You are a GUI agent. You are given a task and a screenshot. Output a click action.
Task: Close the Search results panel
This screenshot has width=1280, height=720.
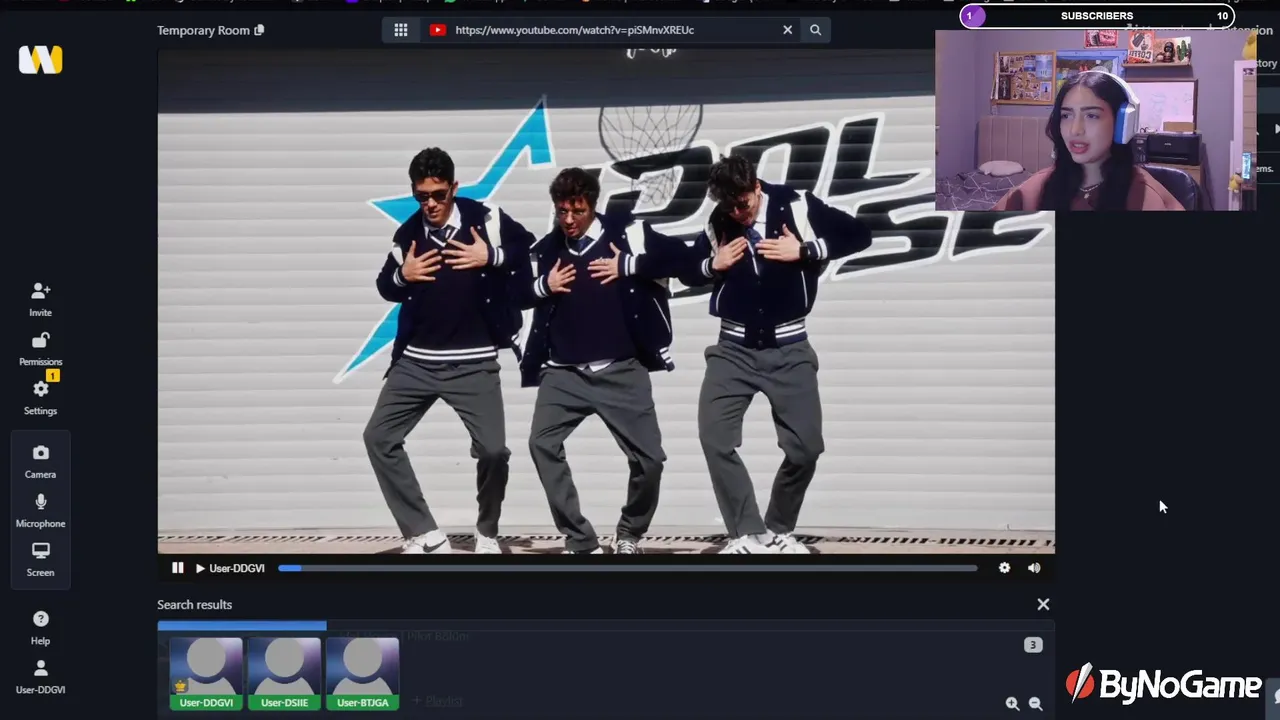point(1043,604)
